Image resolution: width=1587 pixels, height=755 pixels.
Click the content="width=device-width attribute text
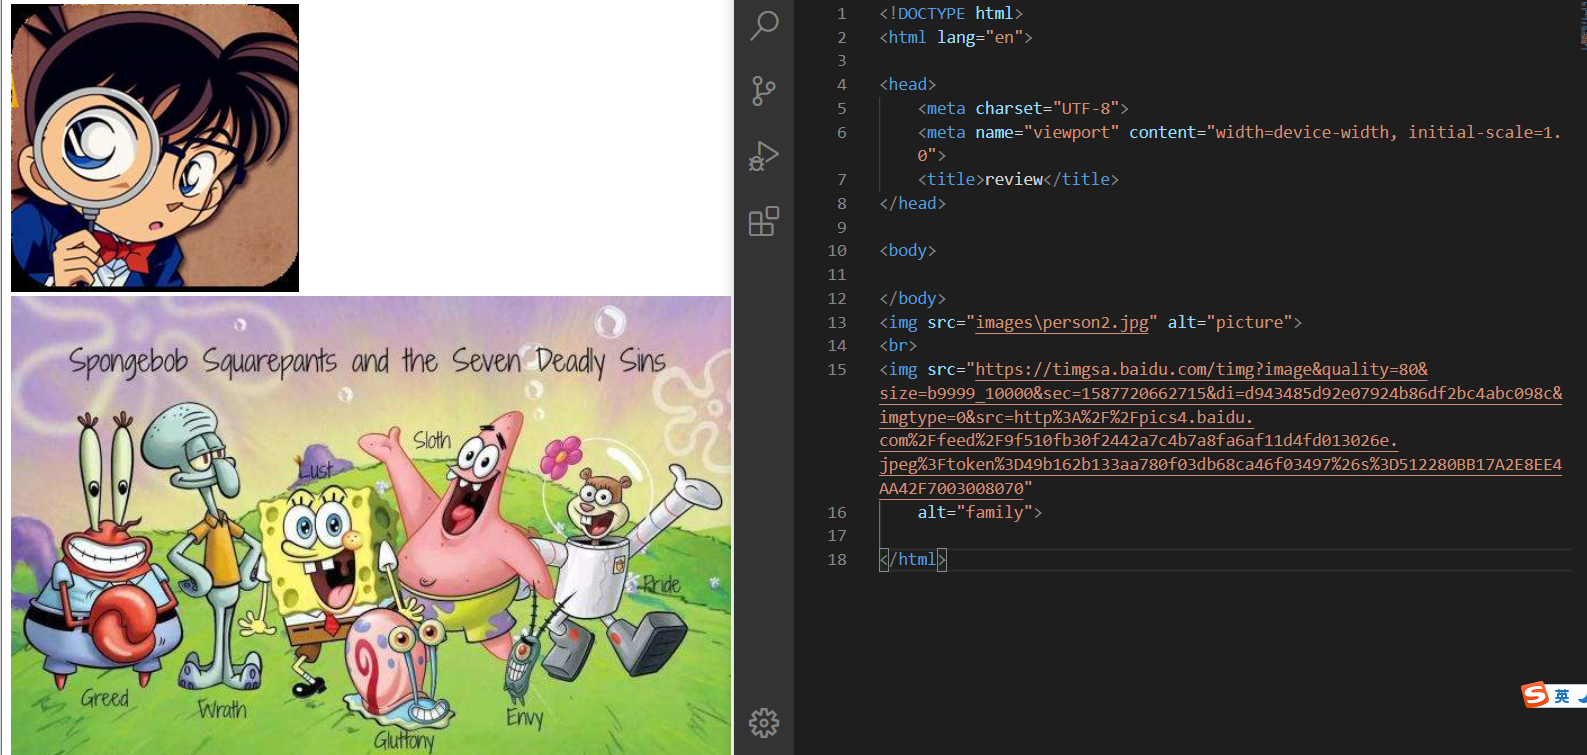[x=1264, y=132]
